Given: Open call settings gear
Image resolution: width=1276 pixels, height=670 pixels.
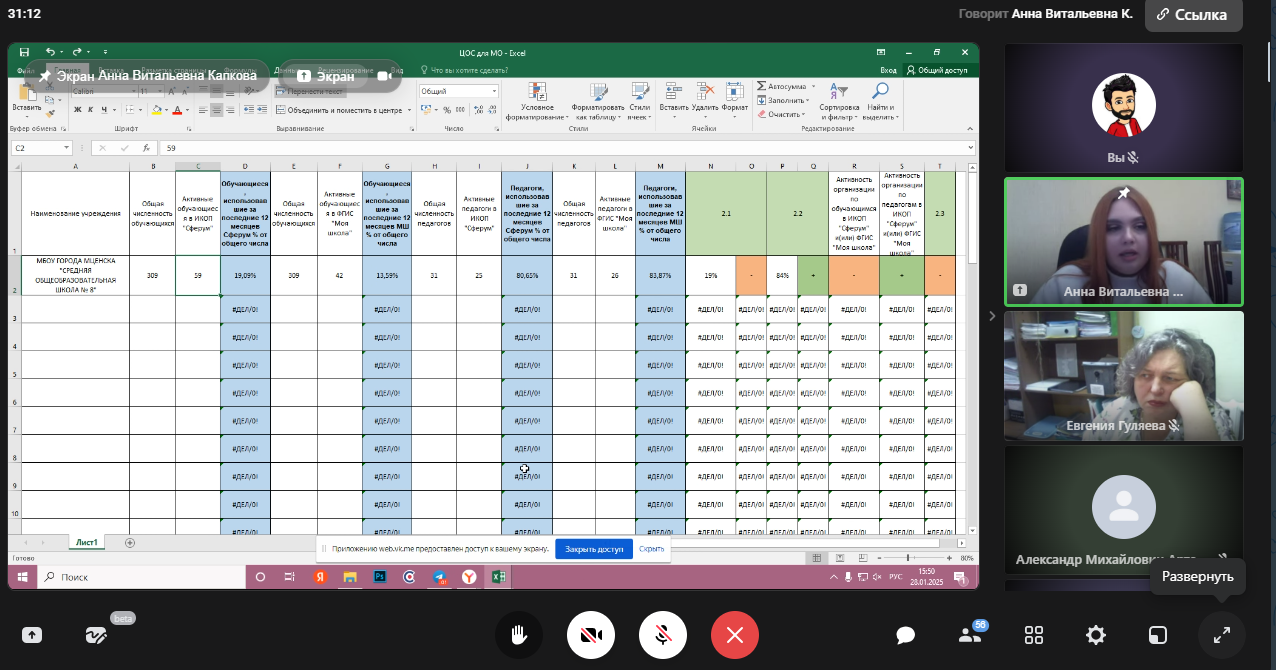Looking at the screenshot, I should [x=1096, y=635].
